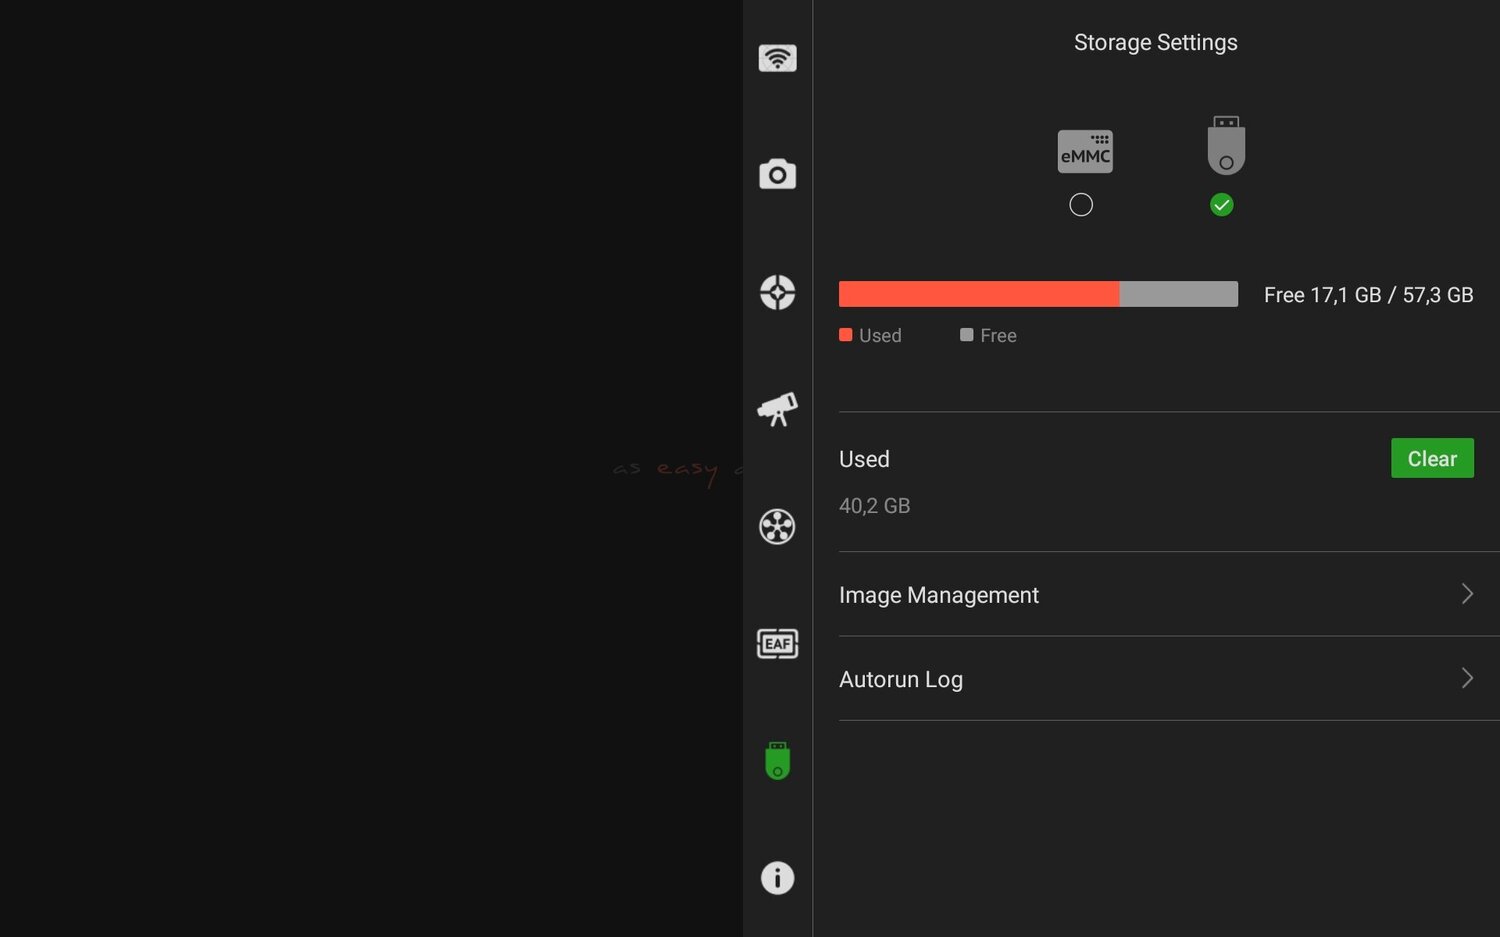Open the Image Management entry

(x=939, y=595)
